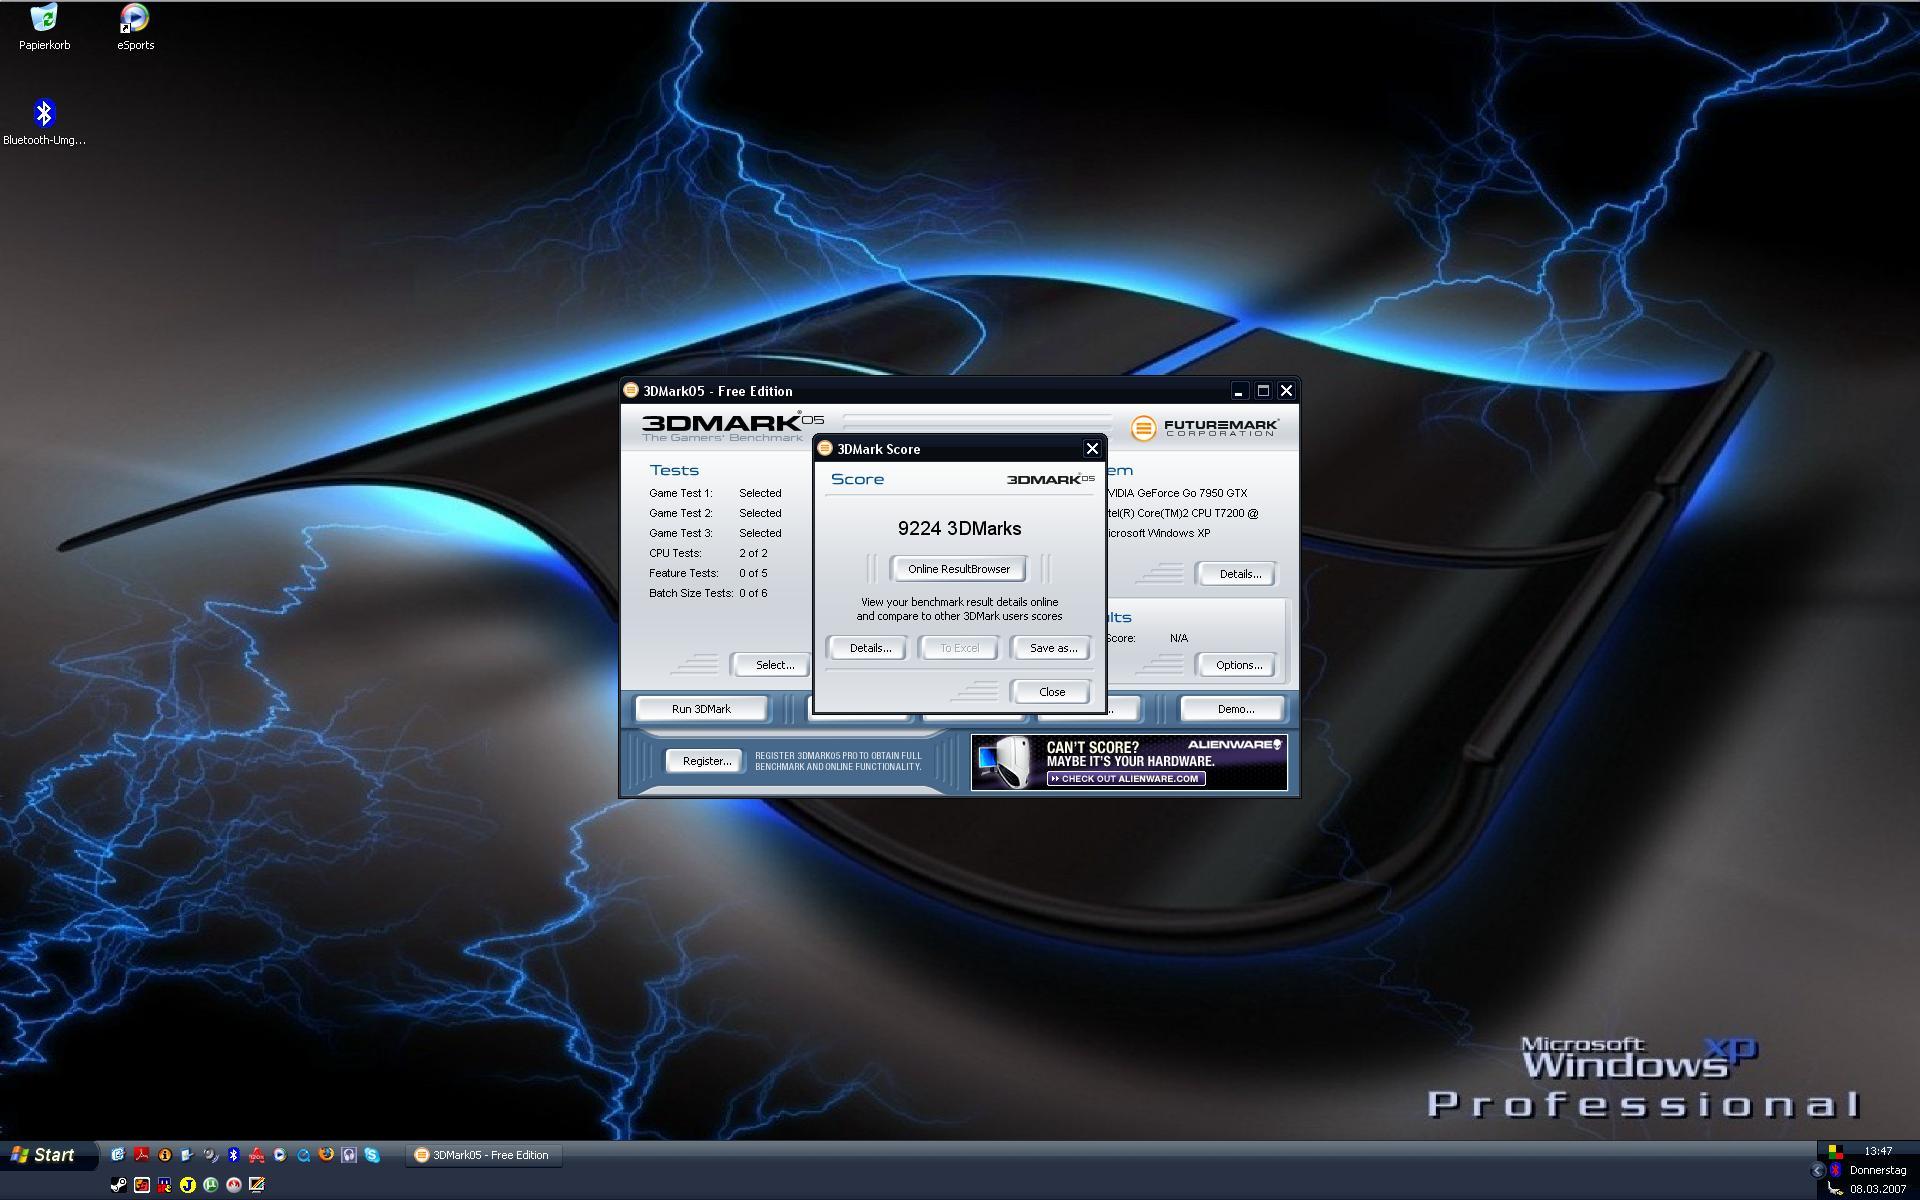Launch Skype from quick launch
This screenshot has height=1200, width=1920.
372,1155
